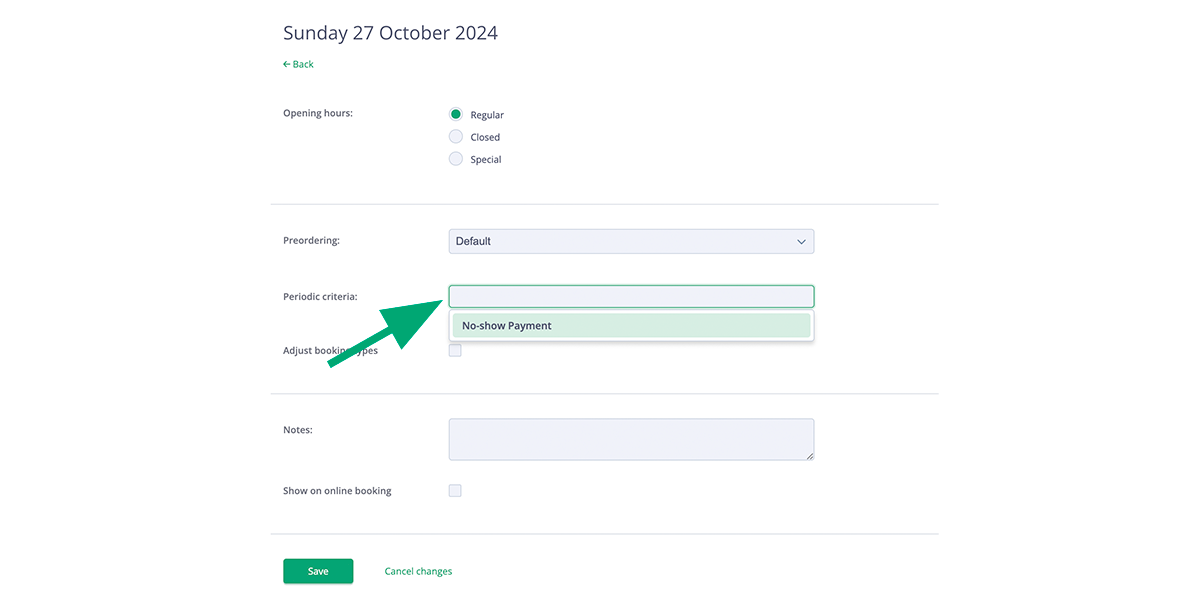The height and width of the screenshot is (600, 1200).
Task: Select the Regular opening hours option
Action: tap(455, 114)
